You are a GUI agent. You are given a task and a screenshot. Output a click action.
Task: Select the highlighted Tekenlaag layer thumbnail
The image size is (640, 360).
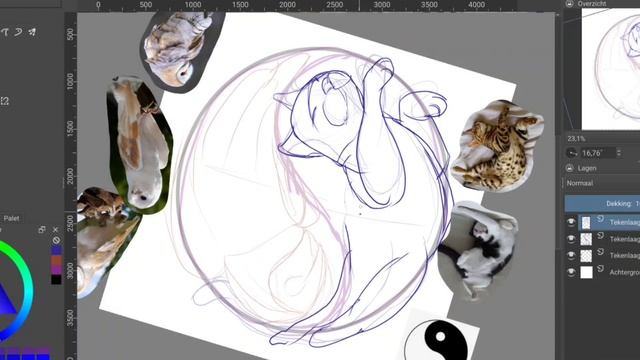(x=586, y=222)
